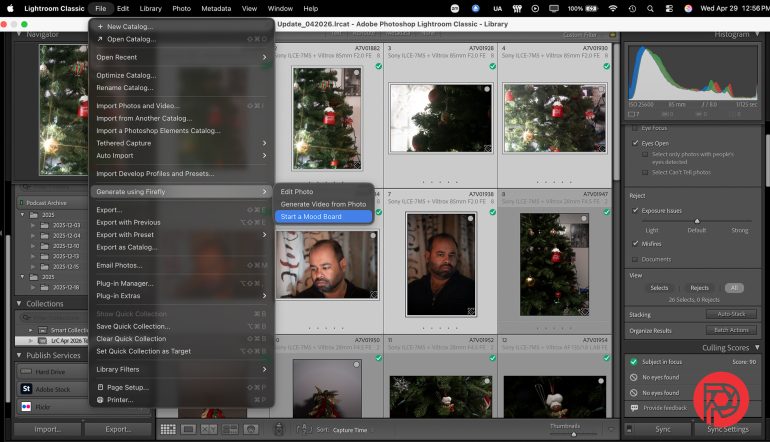Image resolution: width=770 pixels, height=442 pixels.
Task: Click the 2025-12-03 folder icon
Action: pos(44,225)
